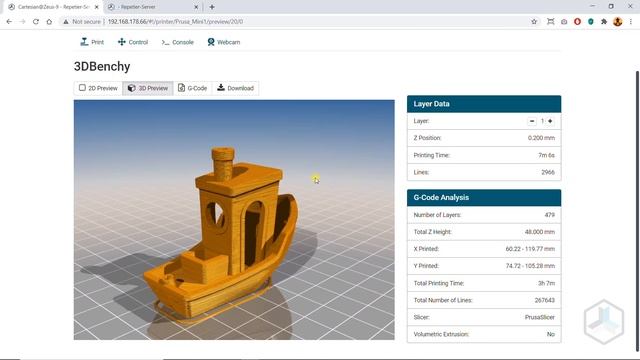Viewport: 640px width, 360px height.
Task: Click the Not secure site info warning
Action: [x=82, y=22]
